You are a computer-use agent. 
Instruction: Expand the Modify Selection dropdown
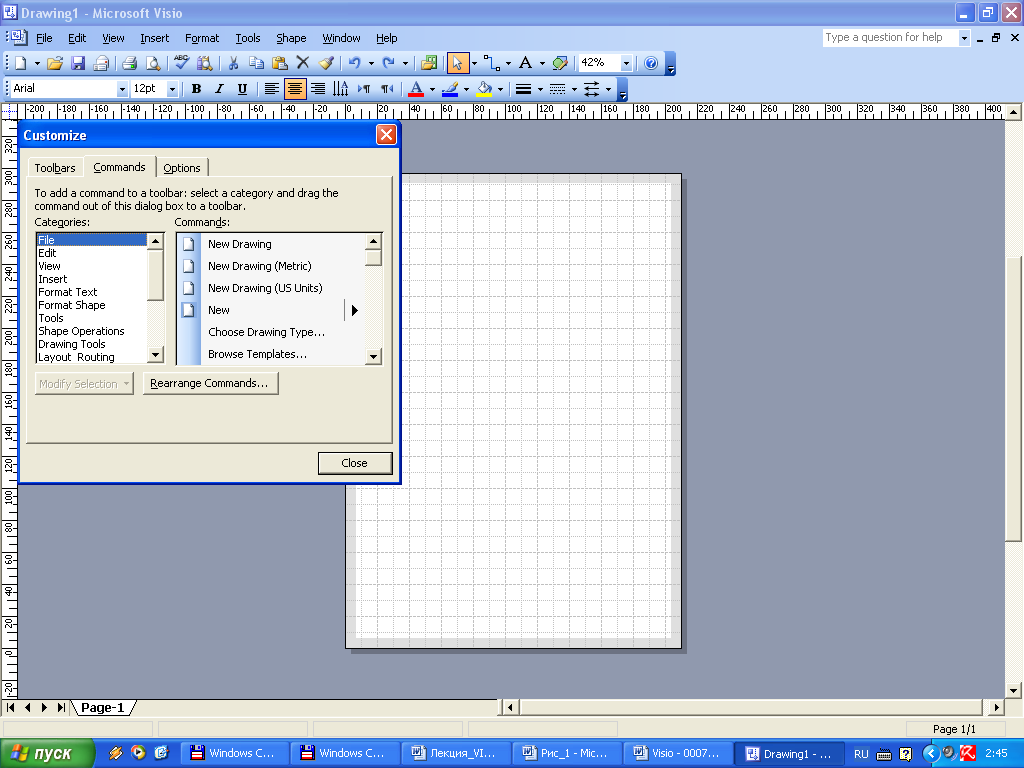point(84,383)
